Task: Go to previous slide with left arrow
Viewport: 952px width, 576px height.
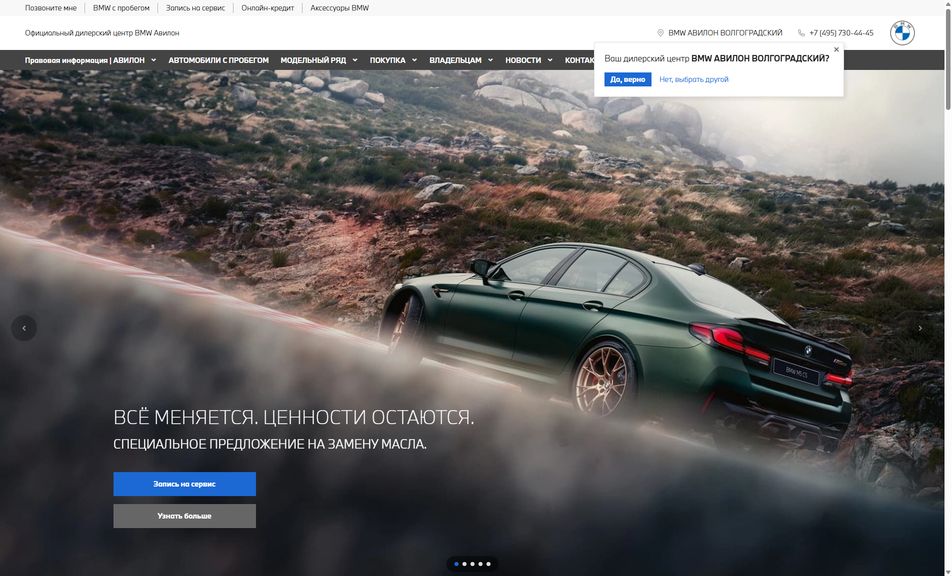Action: point(24,328)
